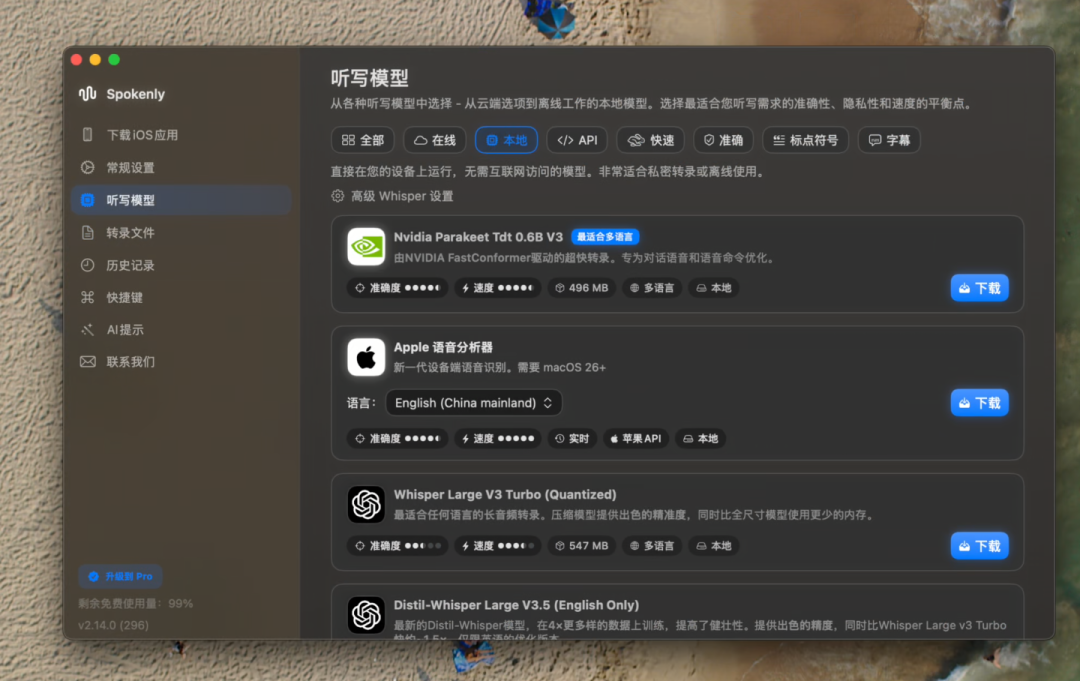This screenshot has height=681, width=1080.
Task: Click 速度 chip on Apple 语音分析器 card
Action: [x=497, y=439]
